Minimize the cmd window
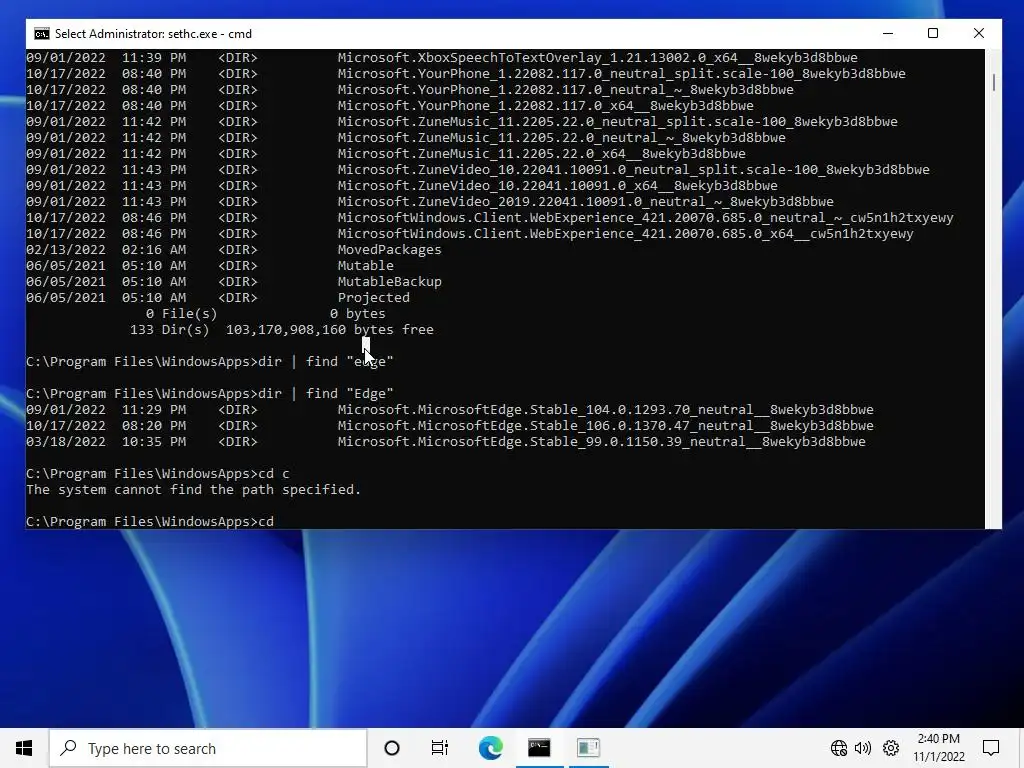 tap(888, 34)
